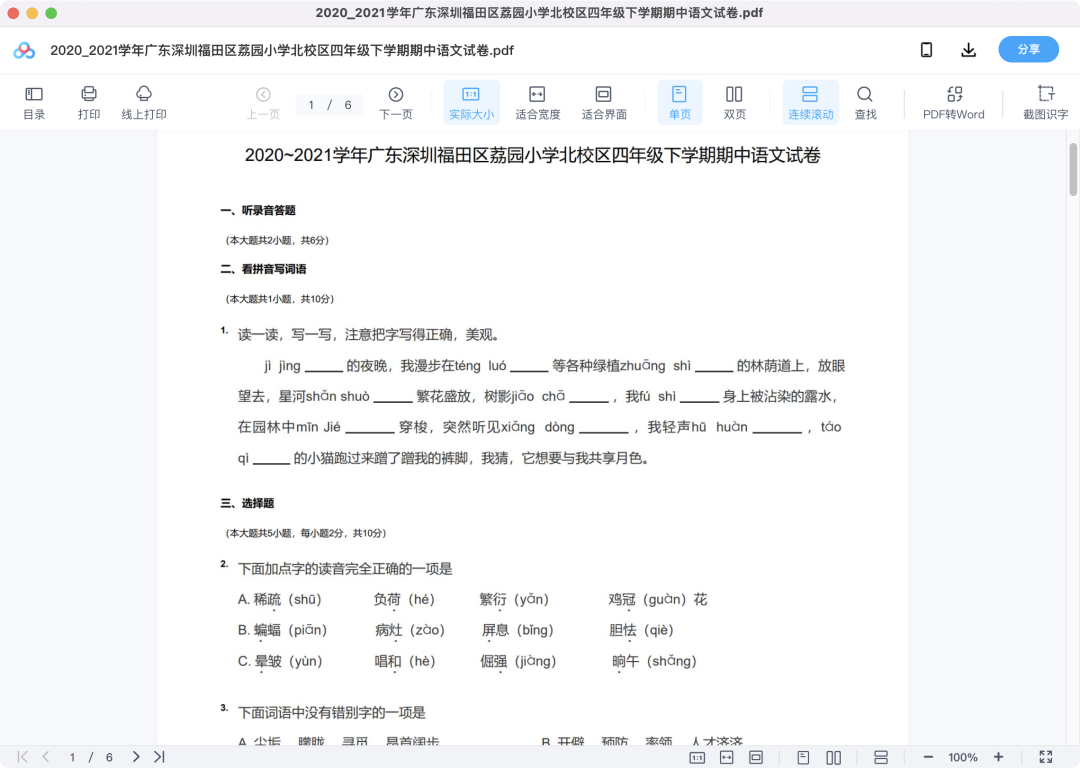Open the 查找 search tool

pyautogui.click(x=865, y=103)
